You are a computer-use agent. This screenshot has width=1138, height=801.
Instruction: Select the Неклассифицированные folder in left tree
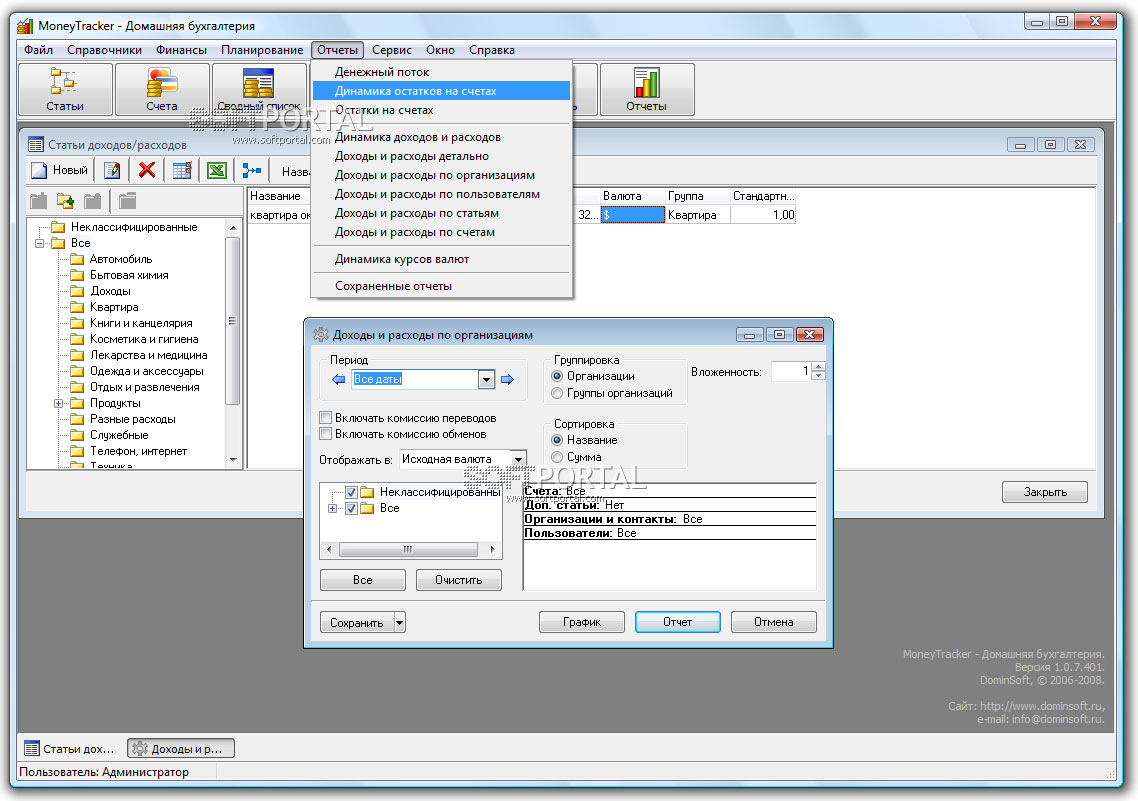134,227
